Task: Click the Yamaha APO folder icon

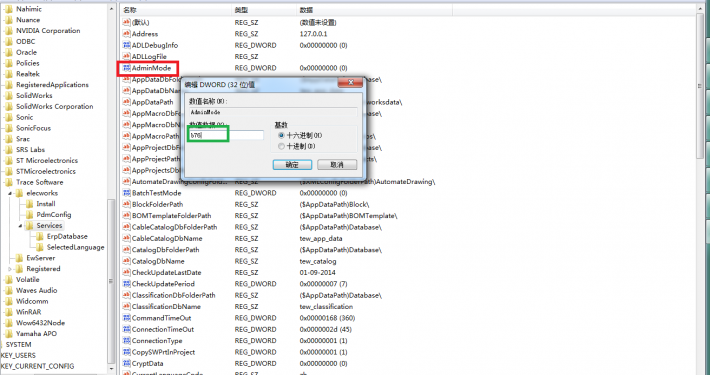Action: (9, 334)
